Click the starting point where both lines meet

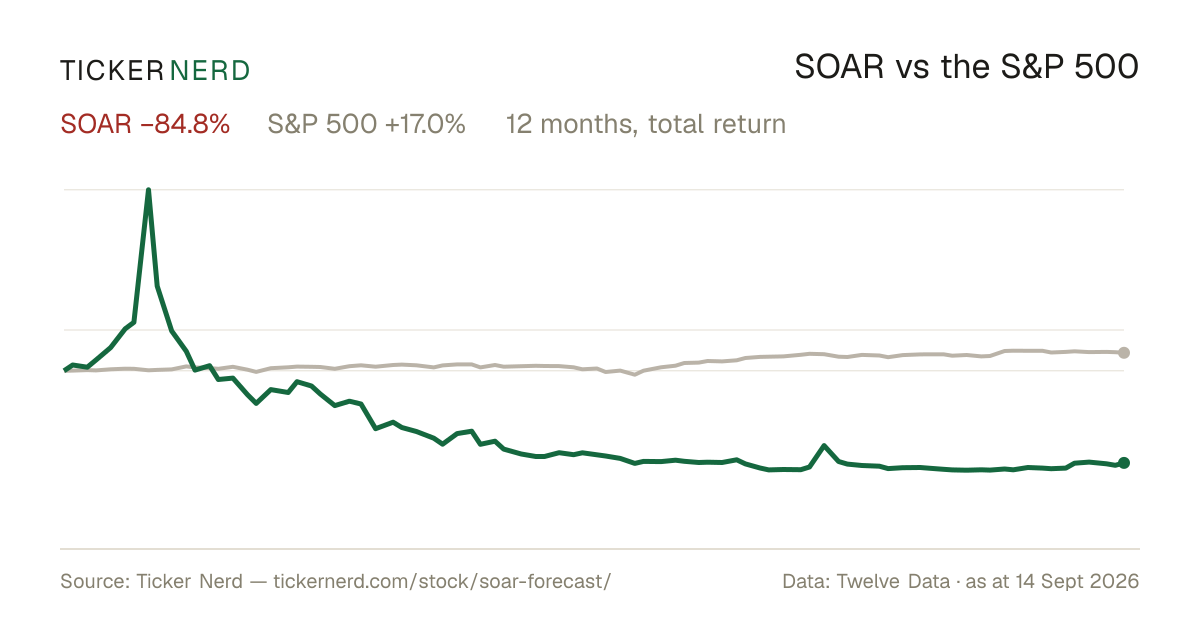click(x=65, y=370)
